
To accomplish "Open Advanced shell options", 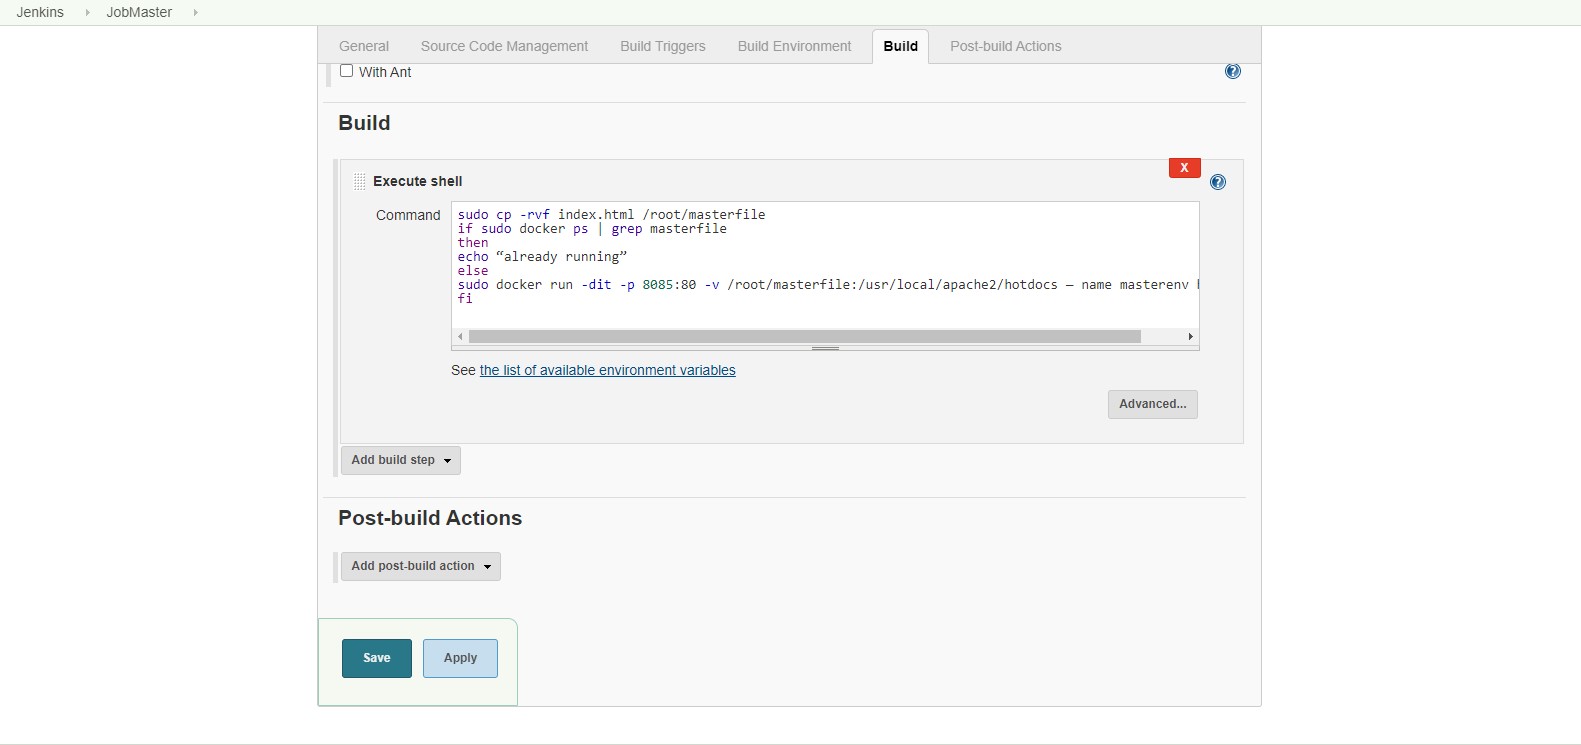I will [x=1153, y=404].
